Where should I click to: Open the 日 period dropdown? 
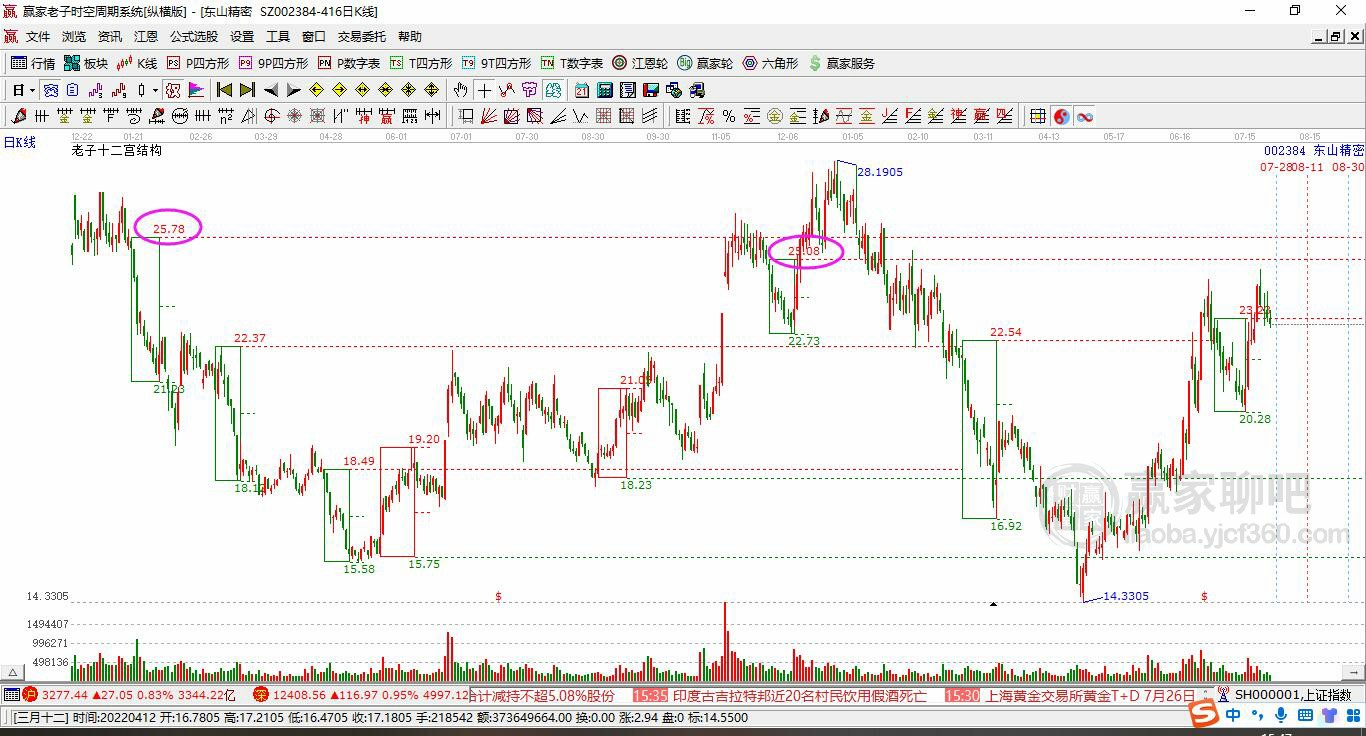pyautogui.click(x=24, y=90)
